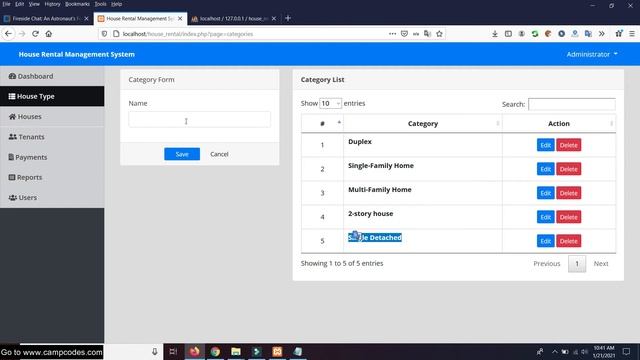Open the browser Edit menu
Viewport: 640px width, 360px height.
coord(20,4)
